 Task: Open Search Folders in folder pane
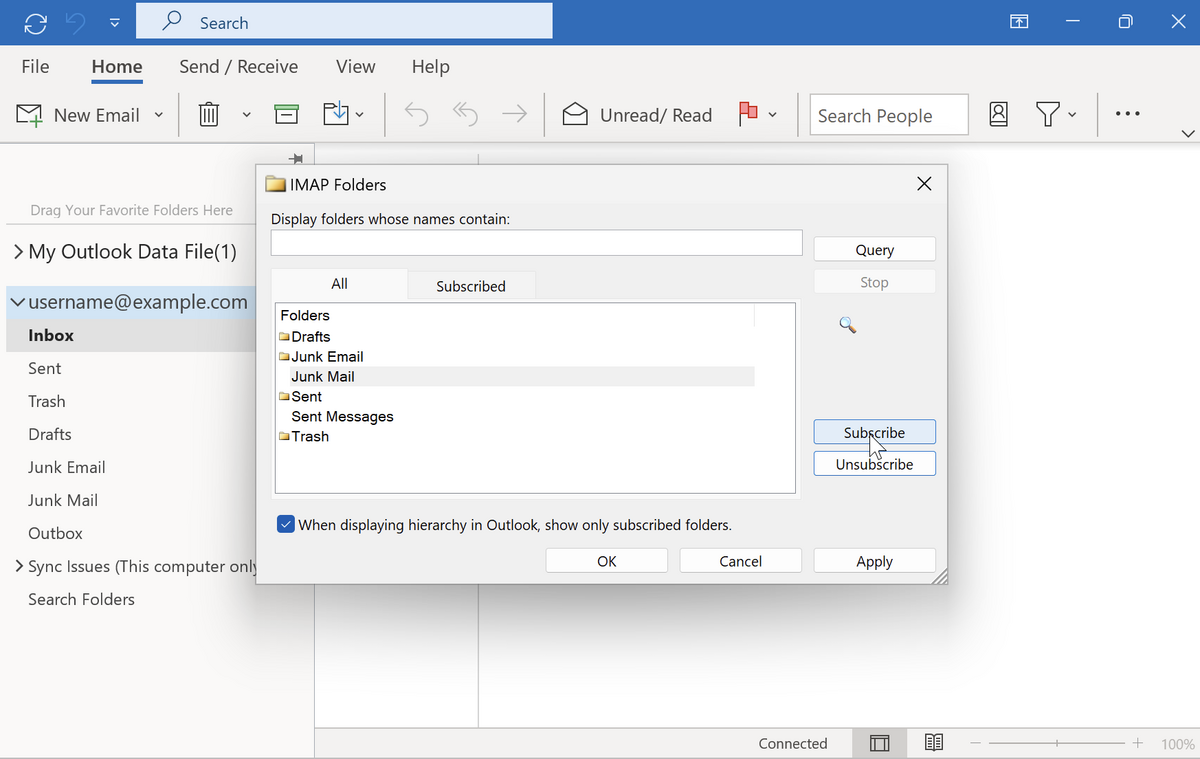(x=81, y=599)
